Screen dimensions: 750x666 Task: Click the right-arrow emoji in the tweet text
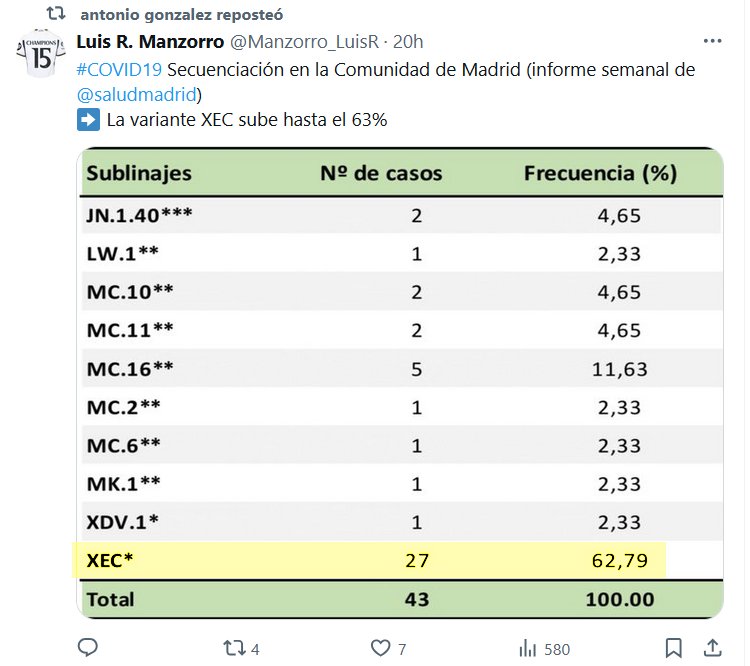(x=88, y=120)
